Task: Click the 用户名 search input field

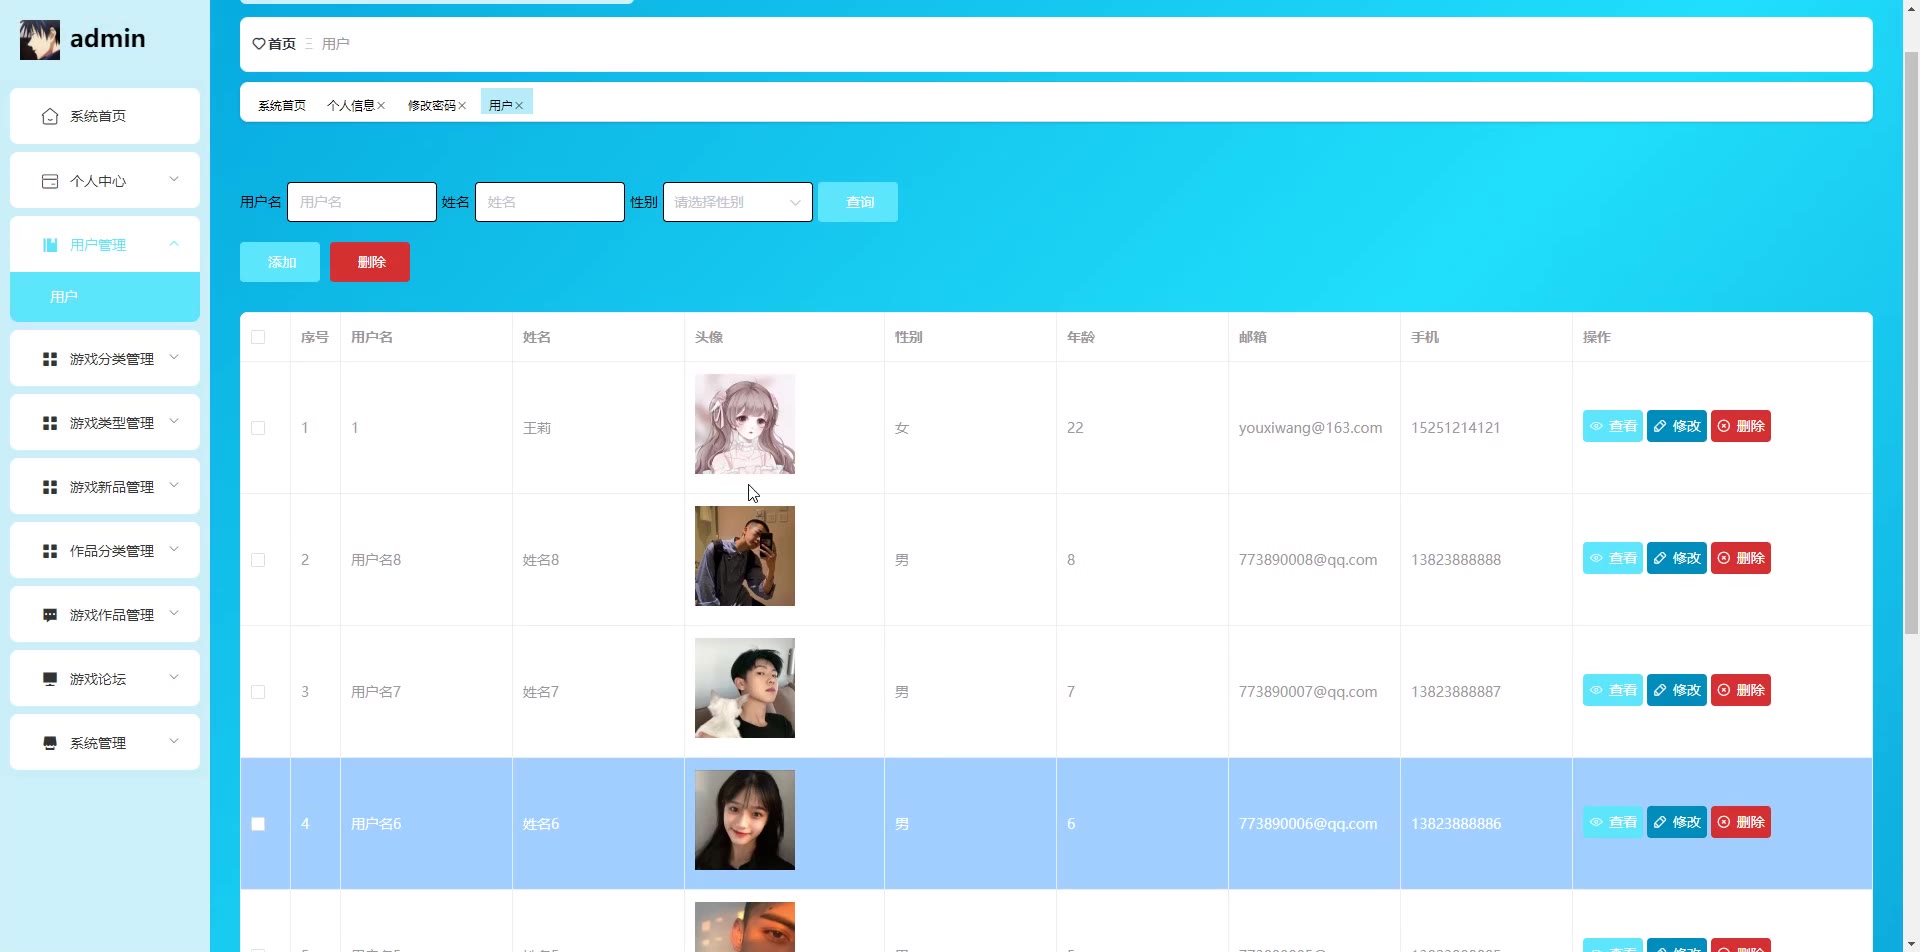Action: [x=362, y=202]
